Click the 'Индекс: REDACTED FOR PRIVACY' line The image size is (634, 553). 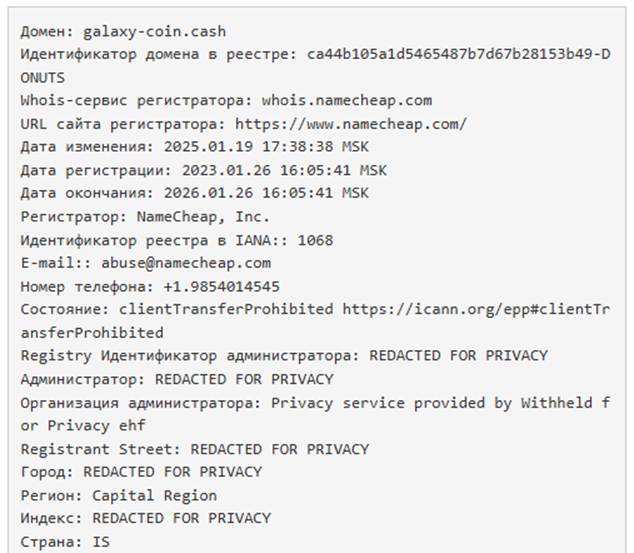(x=146, y=518)
